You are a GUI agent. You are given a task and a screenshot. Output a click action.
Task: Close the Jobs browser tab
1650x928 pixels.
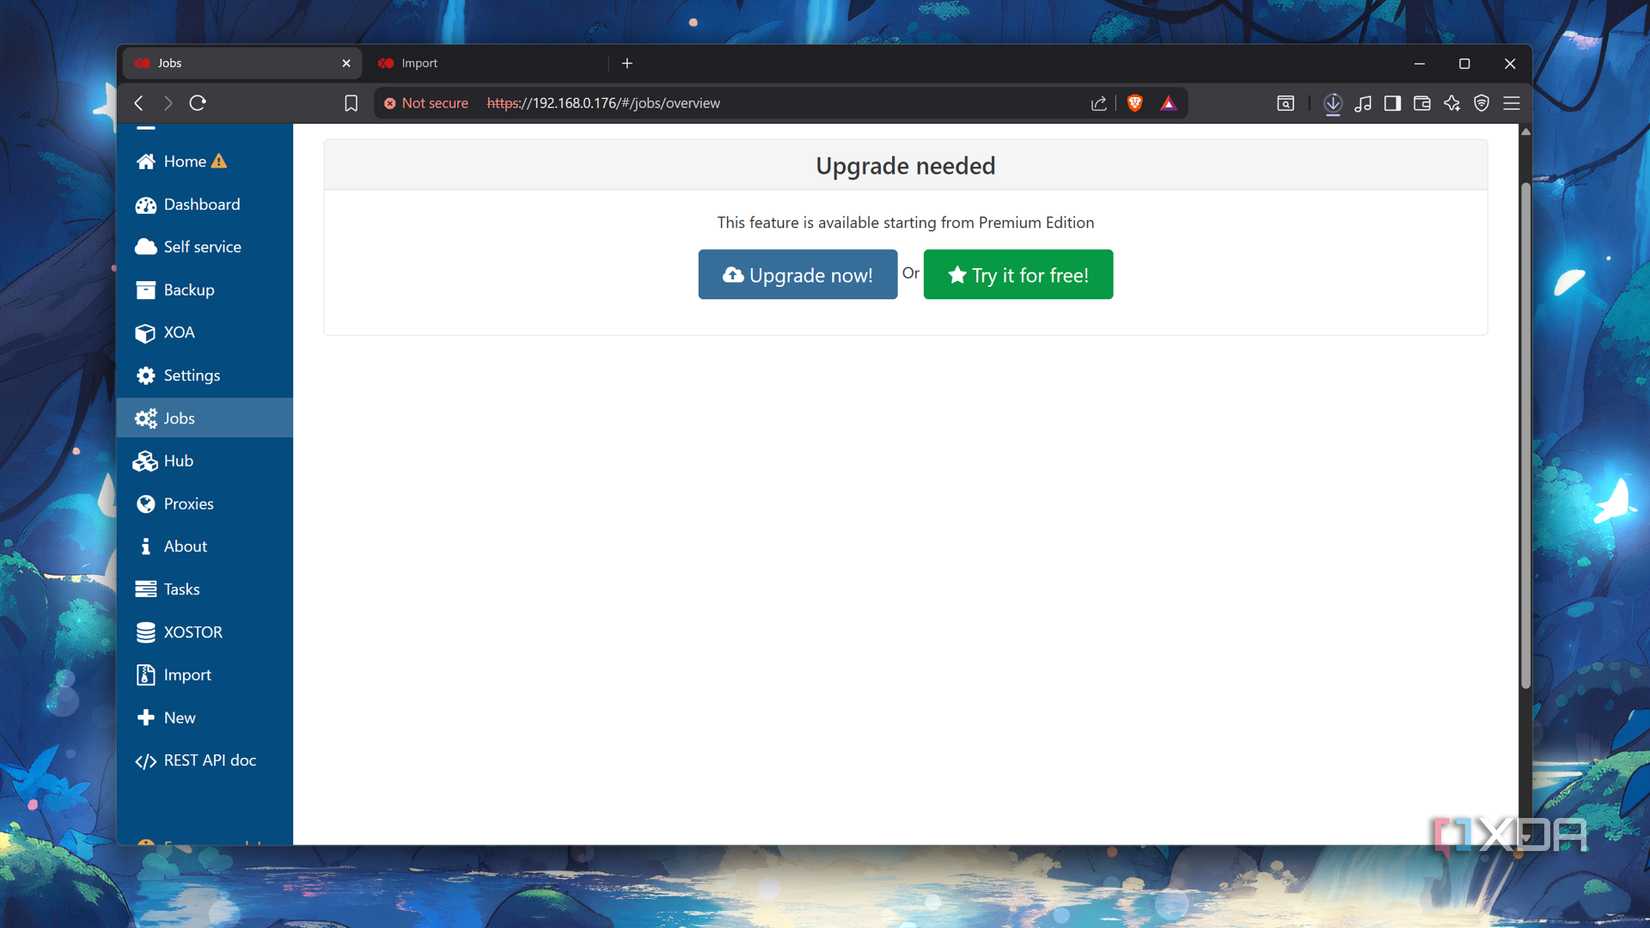tap(346, 63)
